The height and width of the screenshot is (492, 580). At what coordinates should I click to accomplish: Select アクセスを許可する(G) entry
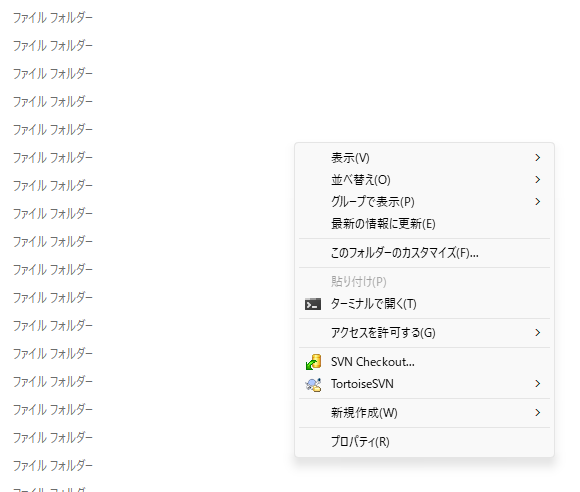click(424, 333)
